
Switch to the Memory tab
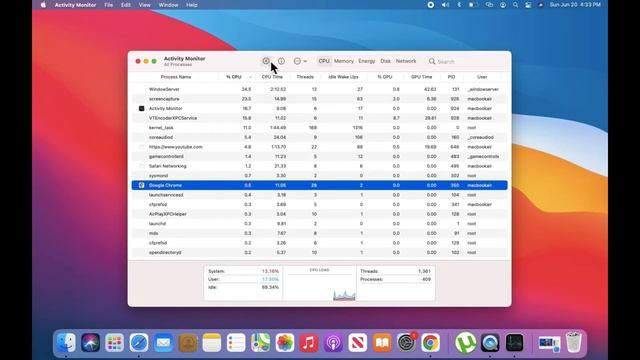coord(344,61)
